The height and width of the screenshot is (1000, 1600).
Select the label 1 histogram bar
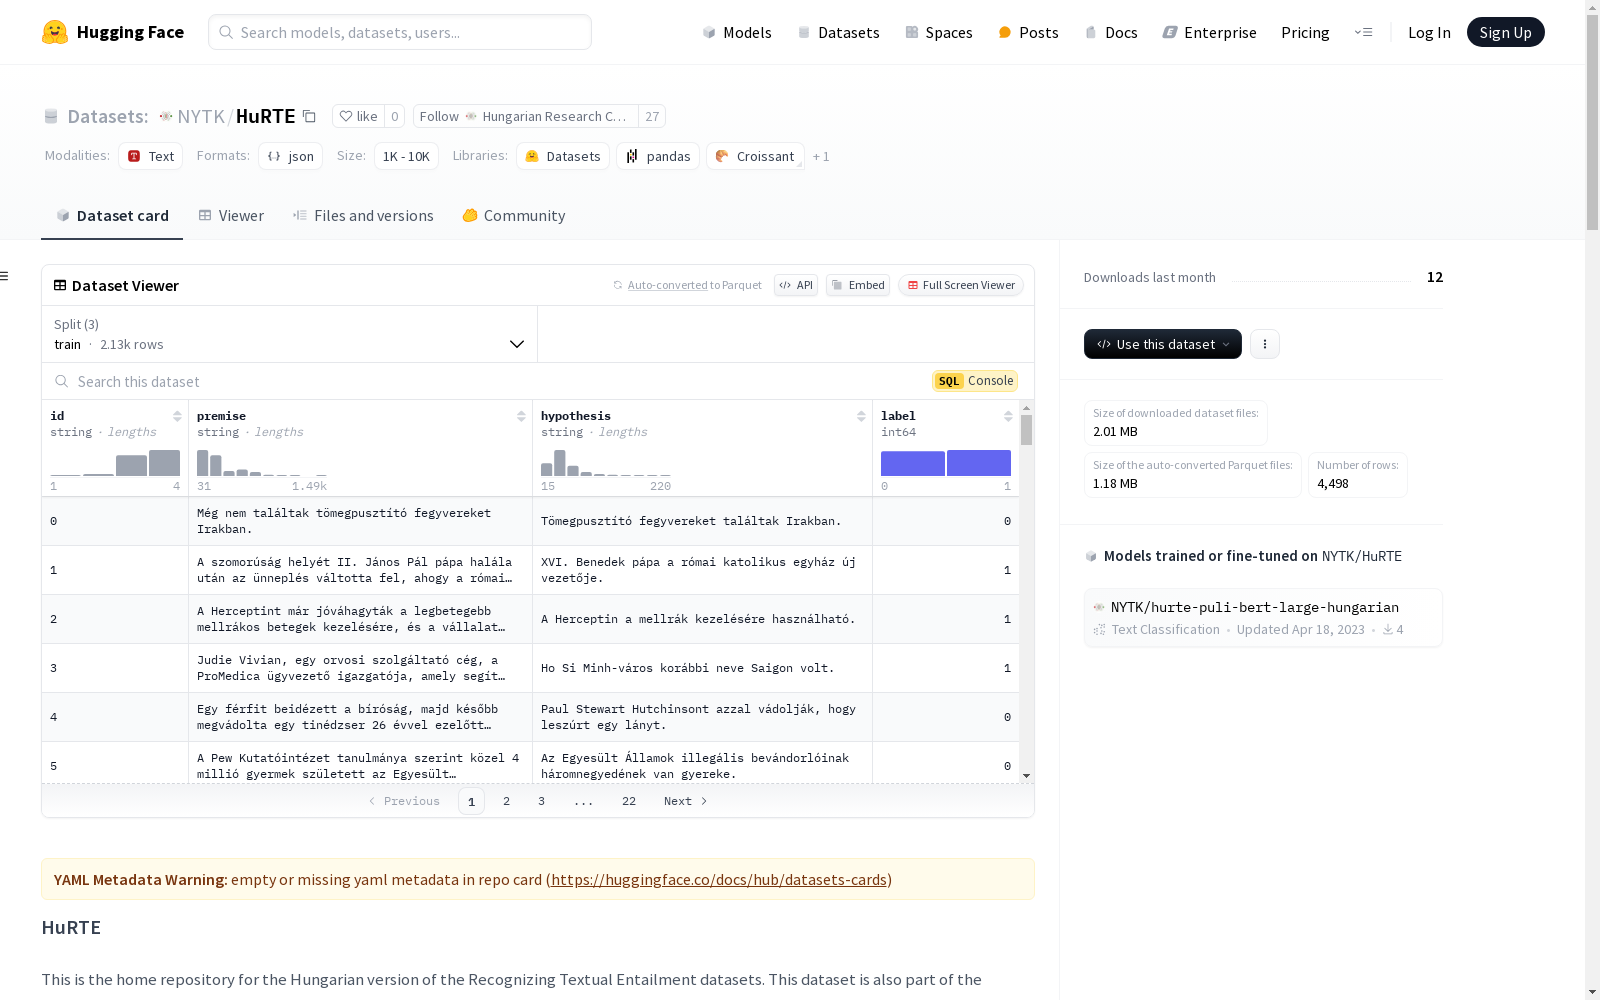(978, 463)
